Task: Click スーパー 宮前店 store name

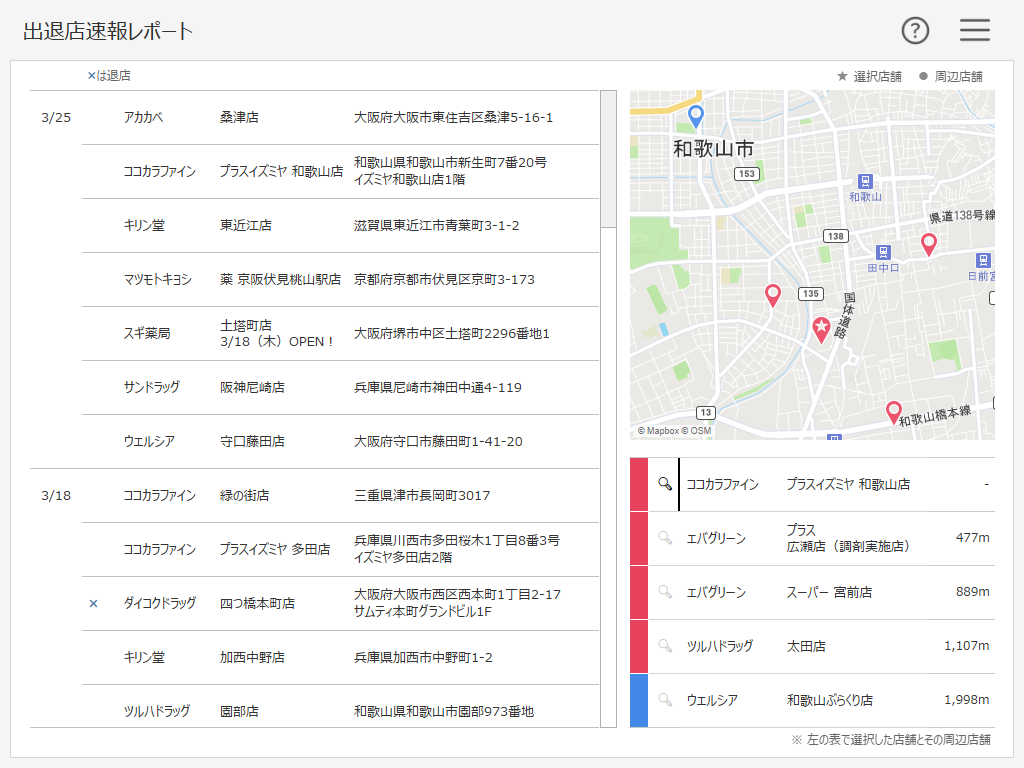Action: [x=829, y=592]
